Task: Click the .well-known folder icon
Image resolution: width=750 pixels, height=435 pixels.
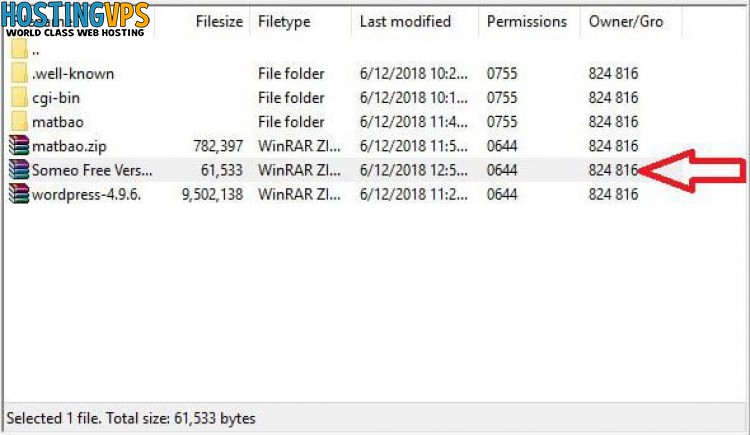Action: (19, 73)
